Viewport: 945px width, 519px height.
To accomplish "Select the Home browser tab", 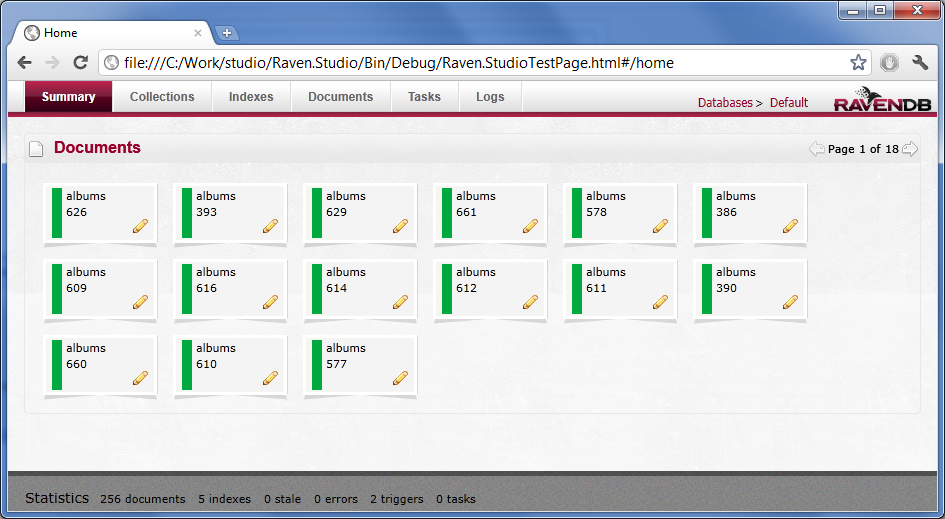I will (111, 33).
